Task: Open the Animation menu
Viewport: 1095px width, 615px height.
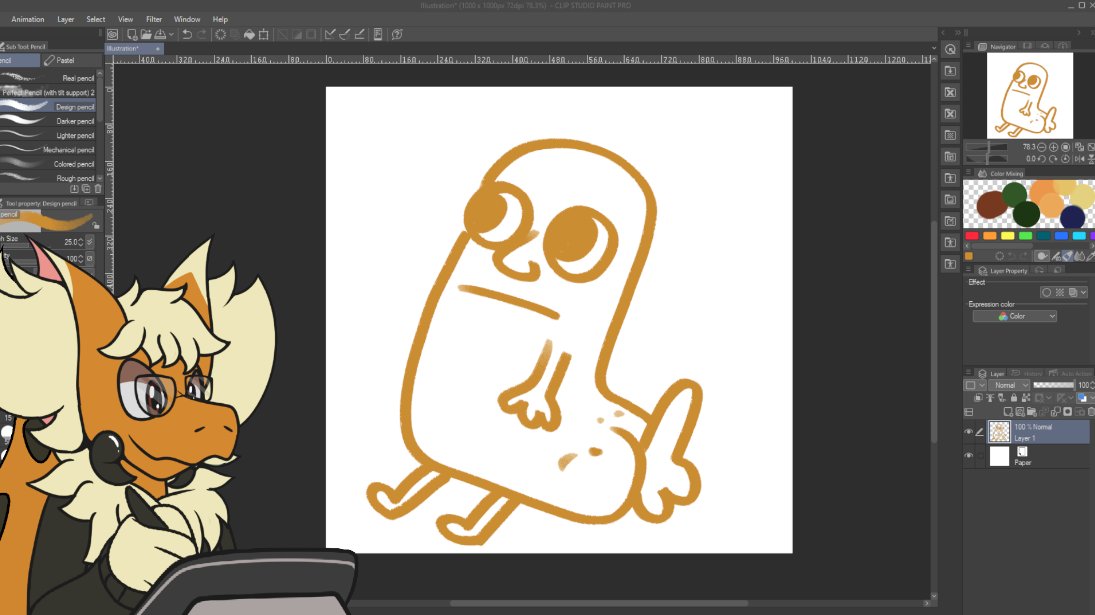Action: tap(27, 20)
